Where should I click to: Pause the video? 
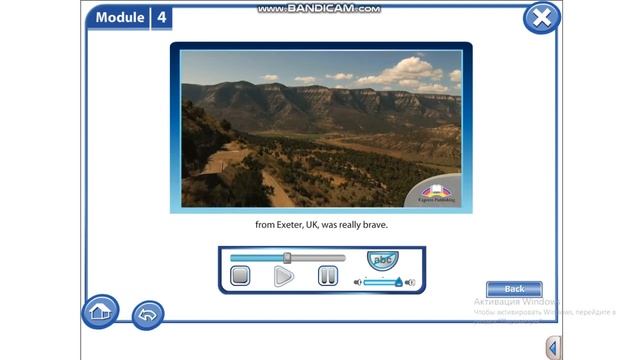pos(328,276)
